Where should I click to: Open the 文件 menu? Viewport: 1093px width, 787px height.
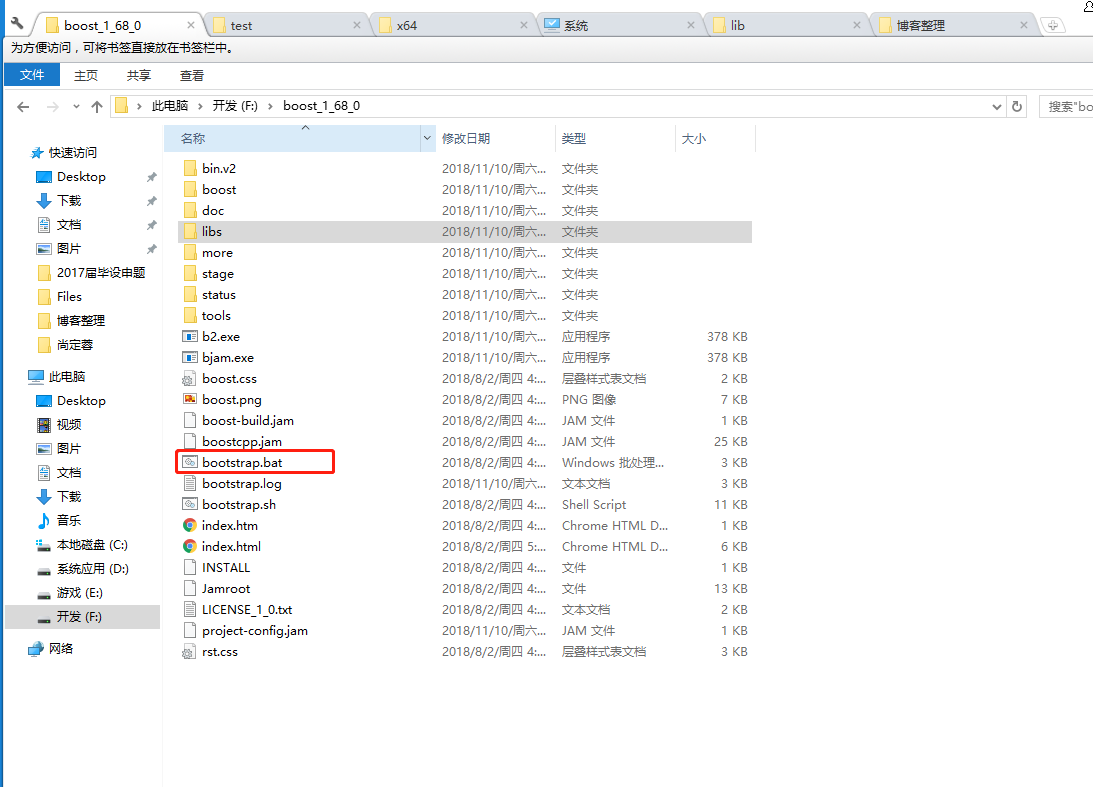pyautogui.click(x=31, y=75)
